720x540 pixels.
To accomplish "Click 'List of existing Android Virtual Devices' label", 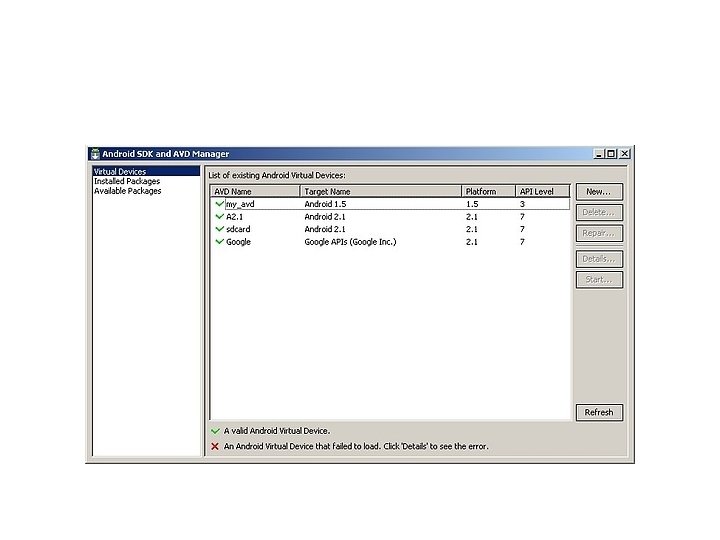I will tap(277, 175).
